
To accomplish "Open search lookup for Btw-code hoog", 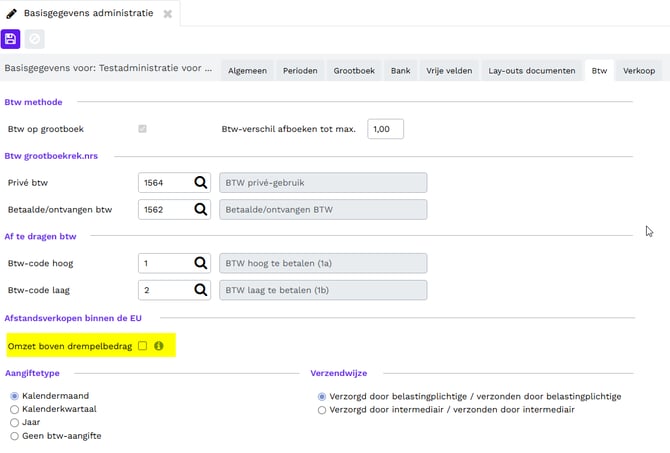I will (x=200, y=263).
